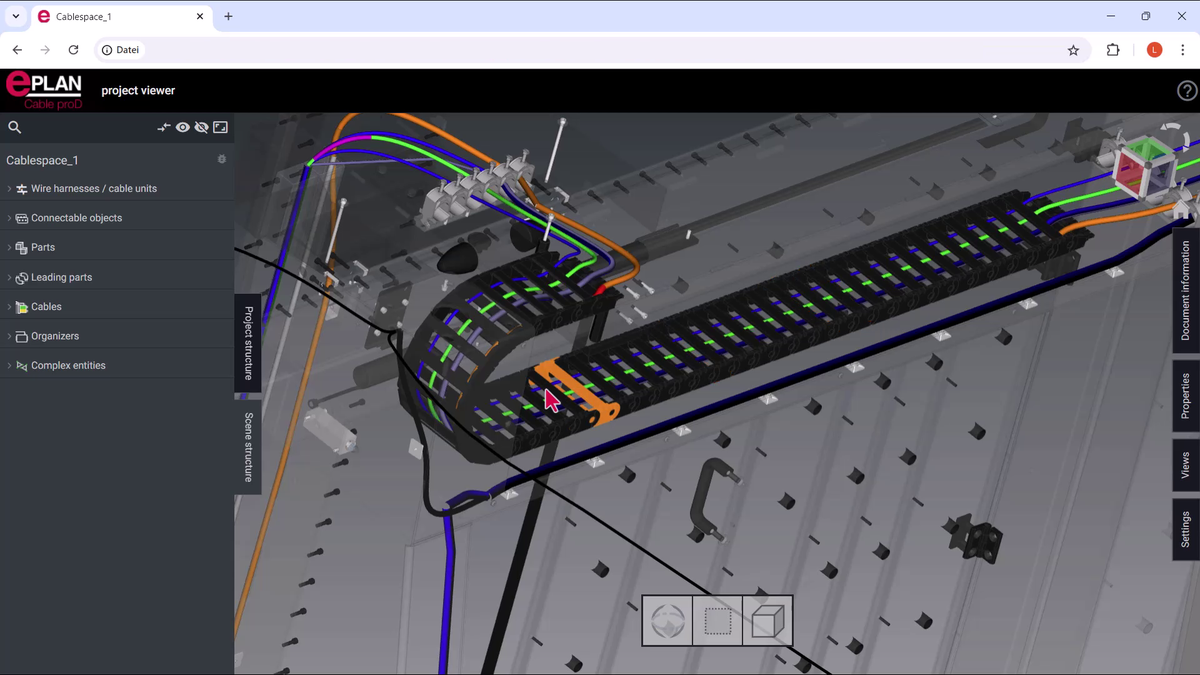The width and height of the screenshot is (1200, 675).
Task: Click the collapse-arrows icon in the tree toolbar
Action: 164,127
